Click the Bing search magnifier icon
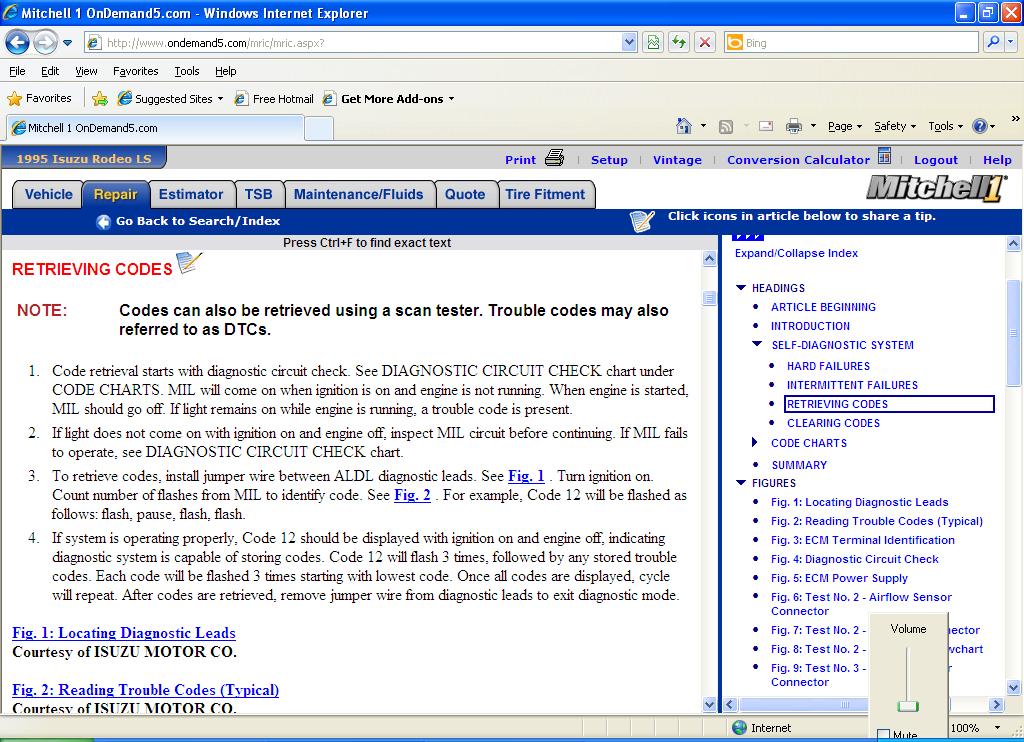This screenshot has width=1024, height=742. (x=993, y=42)
